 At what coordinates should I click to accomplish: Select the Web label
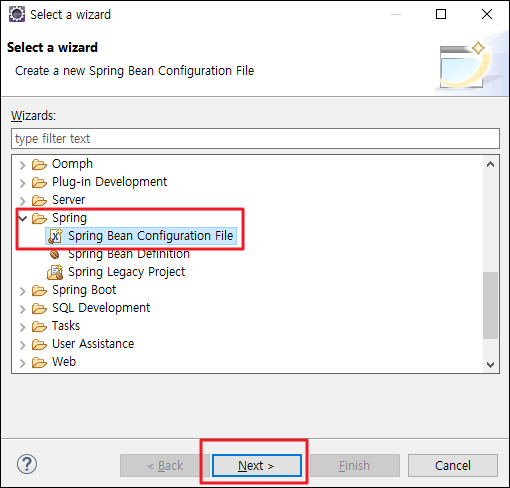(x=64, y=362)
